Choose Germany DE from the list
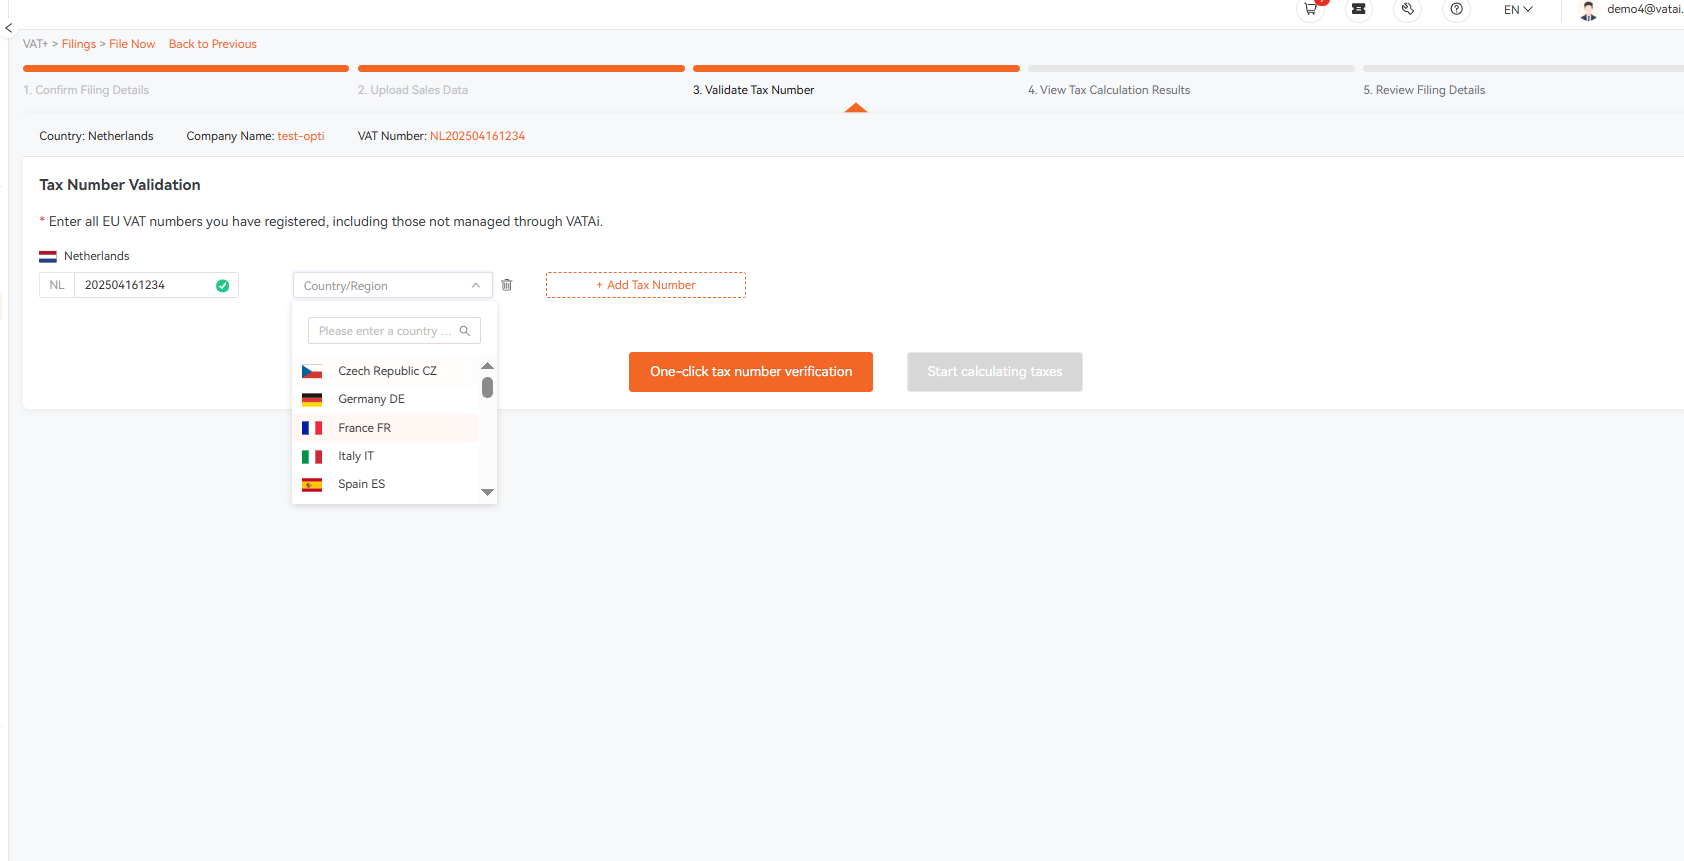This screenshot has height=861, width=1684. [x=385, y=399]
